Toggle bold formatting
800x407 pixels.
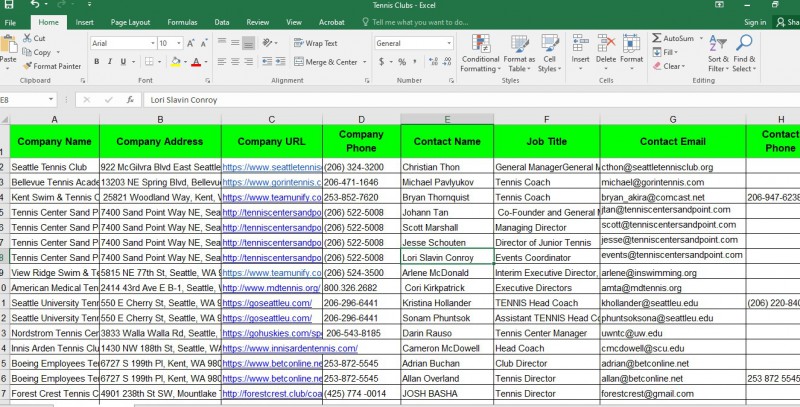click(96, 62)
